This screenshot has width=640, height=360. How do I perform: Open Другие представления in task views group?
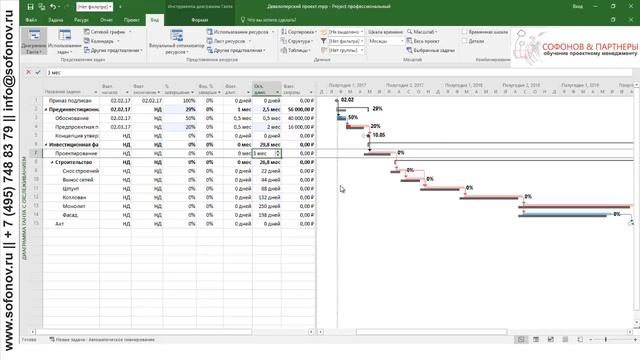[x=113, y=51]
